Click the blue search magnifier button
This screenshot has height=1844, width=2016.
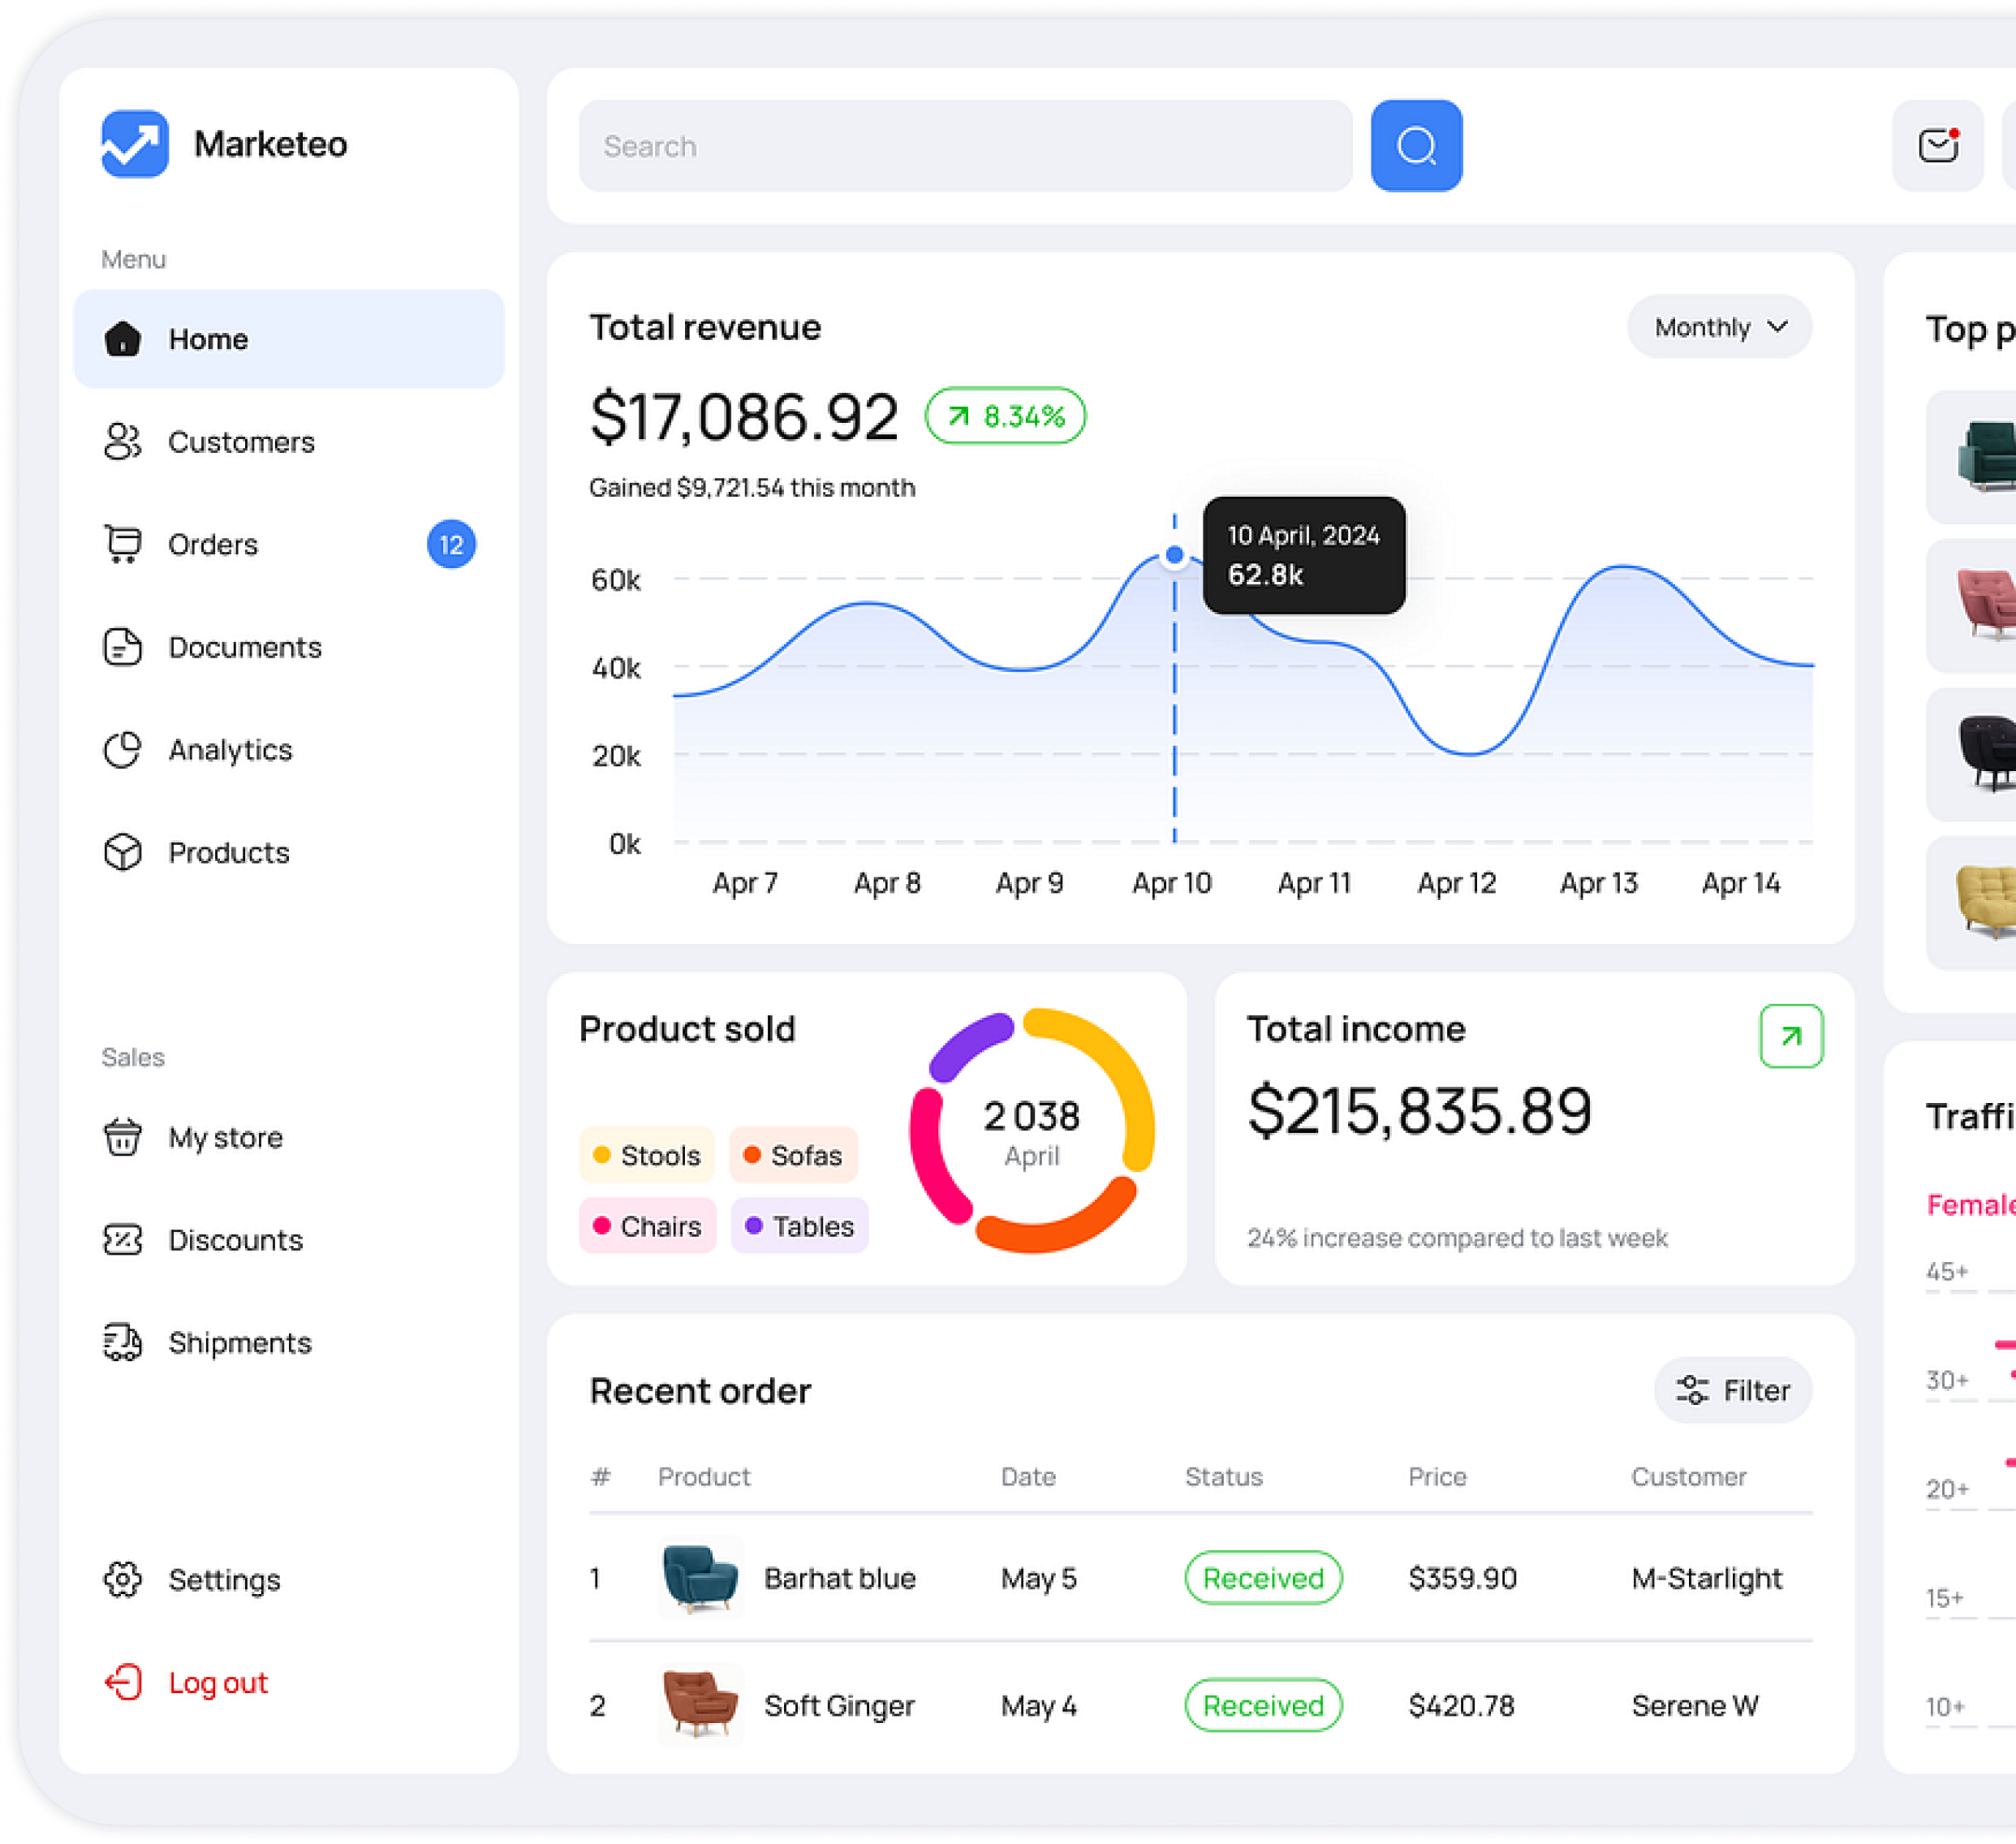pos(1416,146)
